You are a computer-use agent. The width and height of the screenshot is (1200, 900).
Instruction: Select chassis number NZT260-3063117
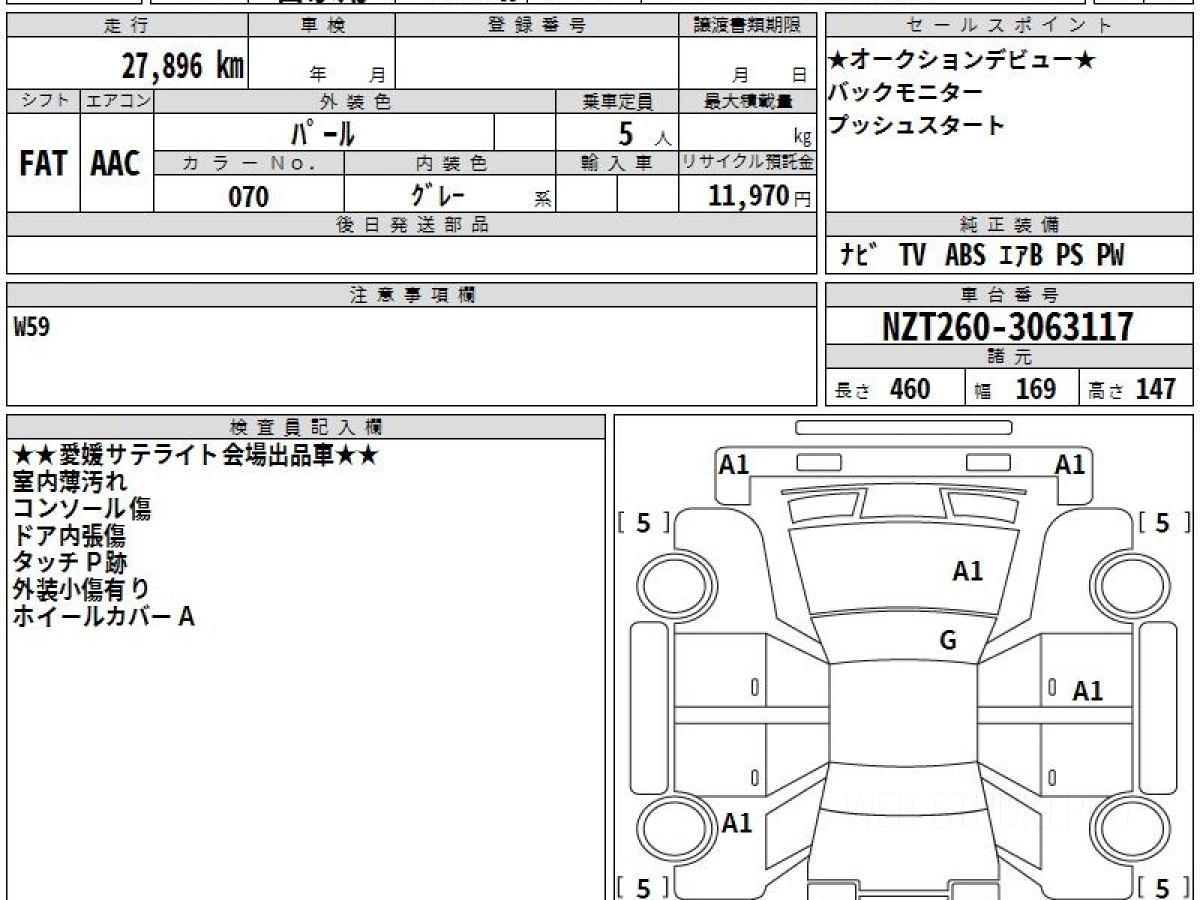(x=1008, y=327)
